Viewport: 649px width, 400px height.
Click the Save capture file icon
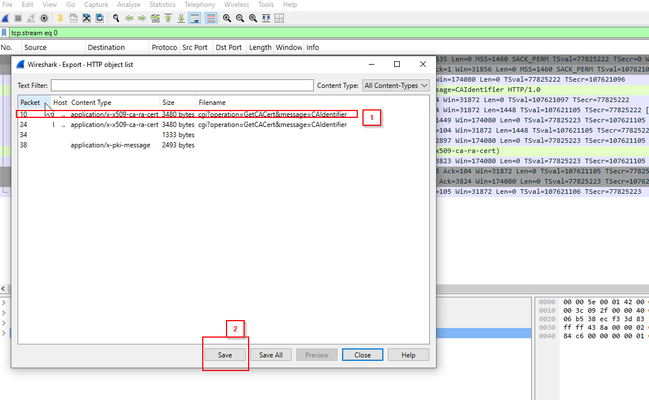click(73, 18)
